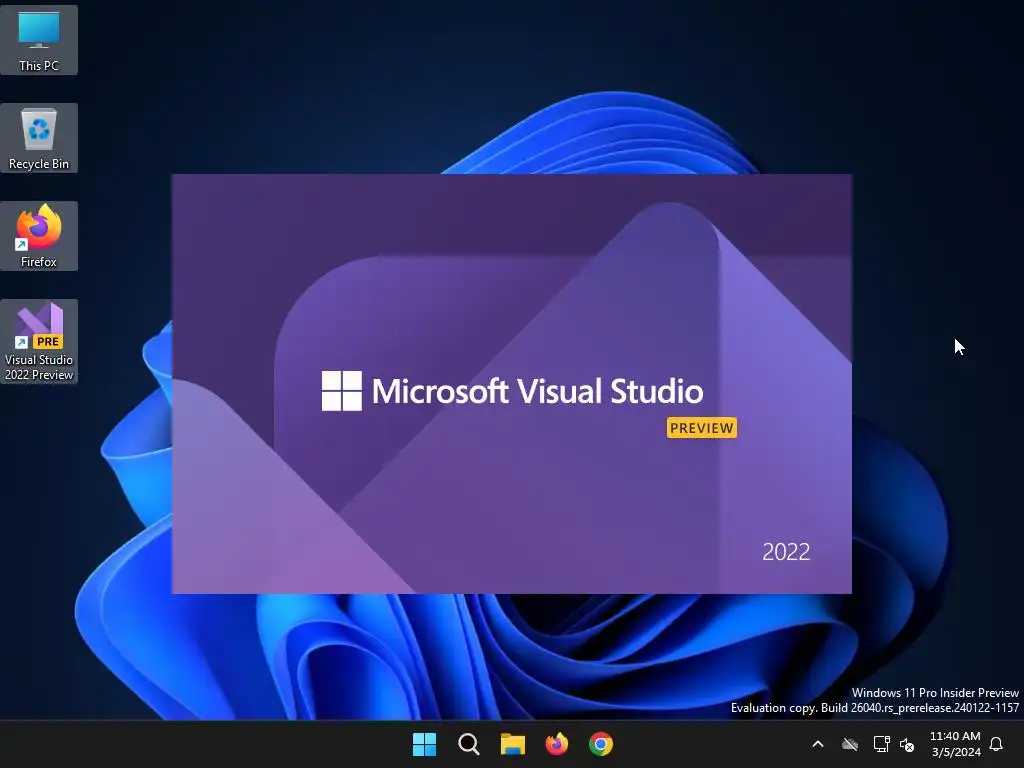1024x768 pixels.
Task: Launch Google Chrome from the taskbar
Action: coord(601,744)
